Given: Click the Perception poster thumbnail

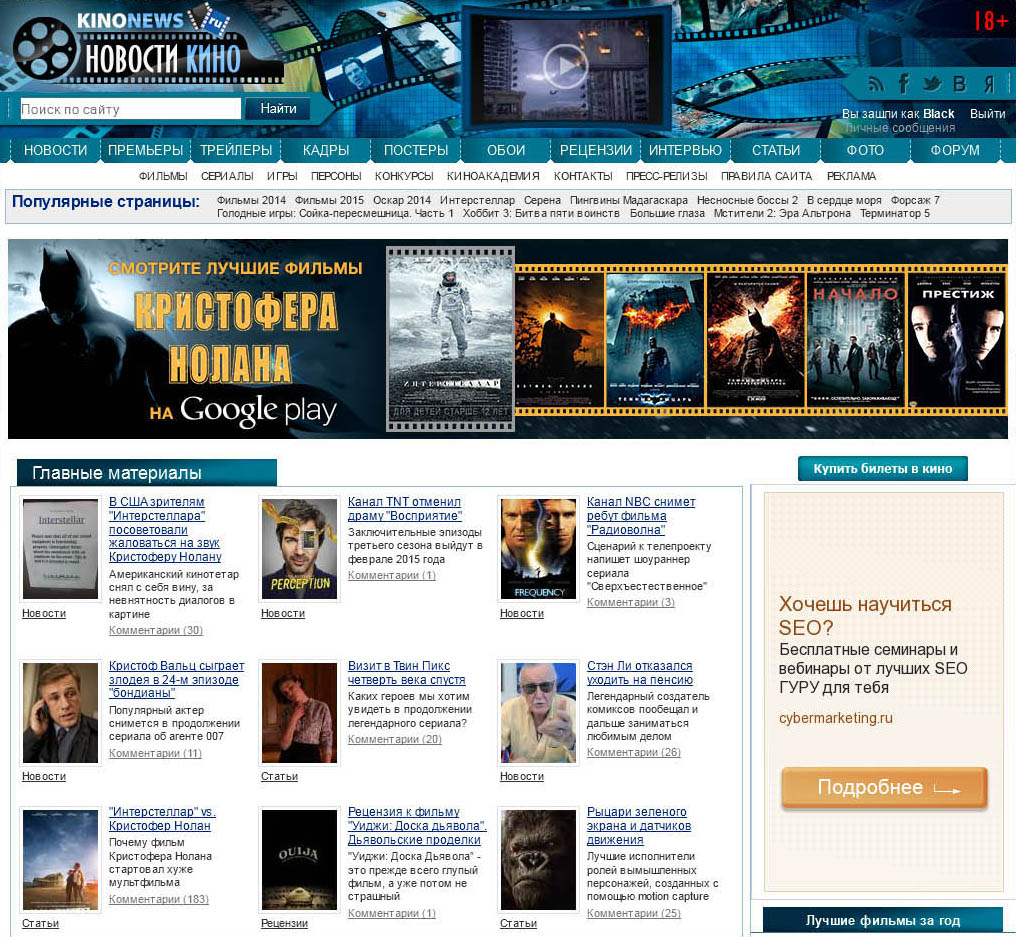Looking at the screenshot, I should tap(299, 549).
